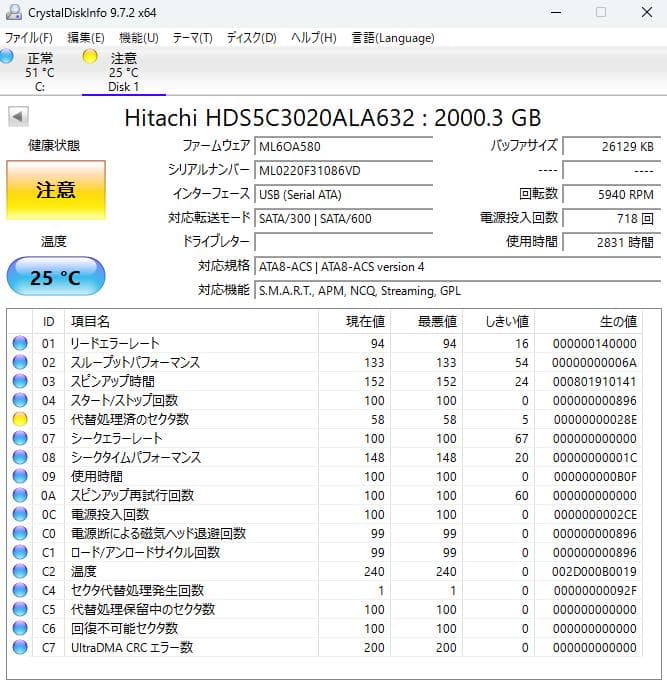The width and height of the screenshot is (667, 683).
Task: Select the Disk 1 drive tab
Action: (x=124, y=71)
